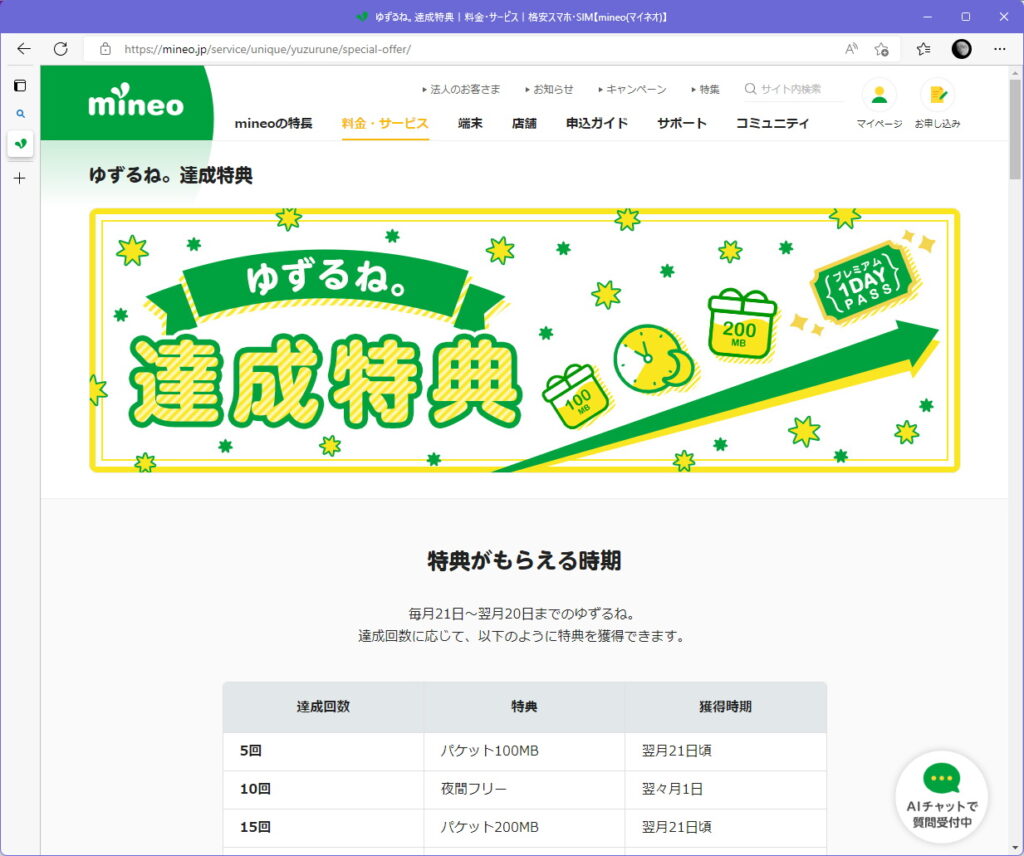
Task: Click the ゆずるね。達成特典 banner image
Action: 524,340
